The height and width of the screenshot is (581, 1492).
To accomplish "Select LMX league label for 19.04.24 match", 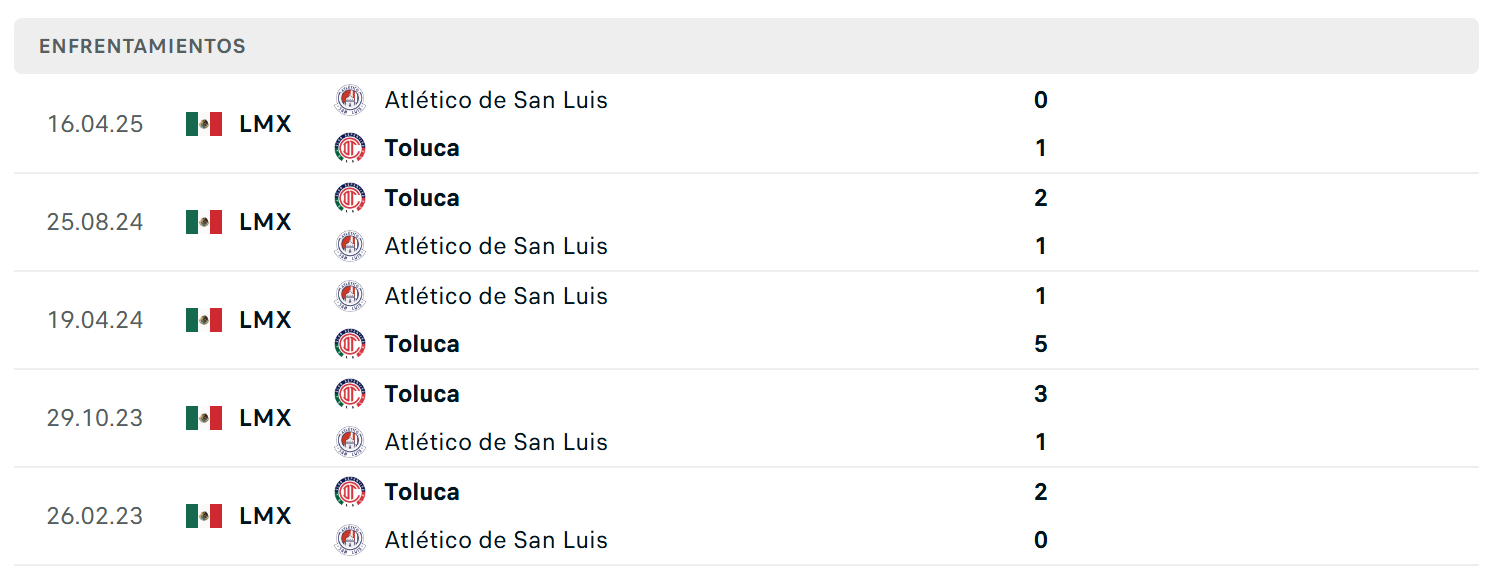I will 266,320.
